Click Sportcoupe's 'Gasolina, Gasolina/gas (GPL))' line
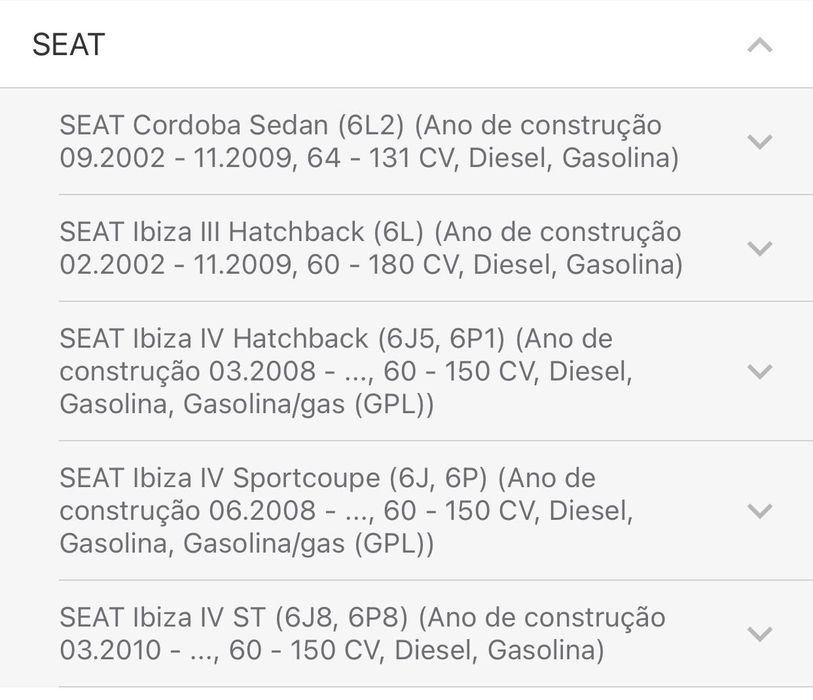This screenshot has height=700, width=813. [x=246, y=545]
